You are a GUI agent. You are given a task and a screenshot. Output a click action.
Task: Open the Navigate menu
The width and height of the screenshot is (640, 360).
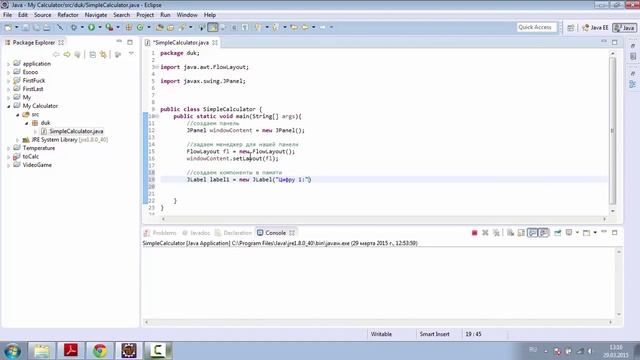[x=96, y=15]
